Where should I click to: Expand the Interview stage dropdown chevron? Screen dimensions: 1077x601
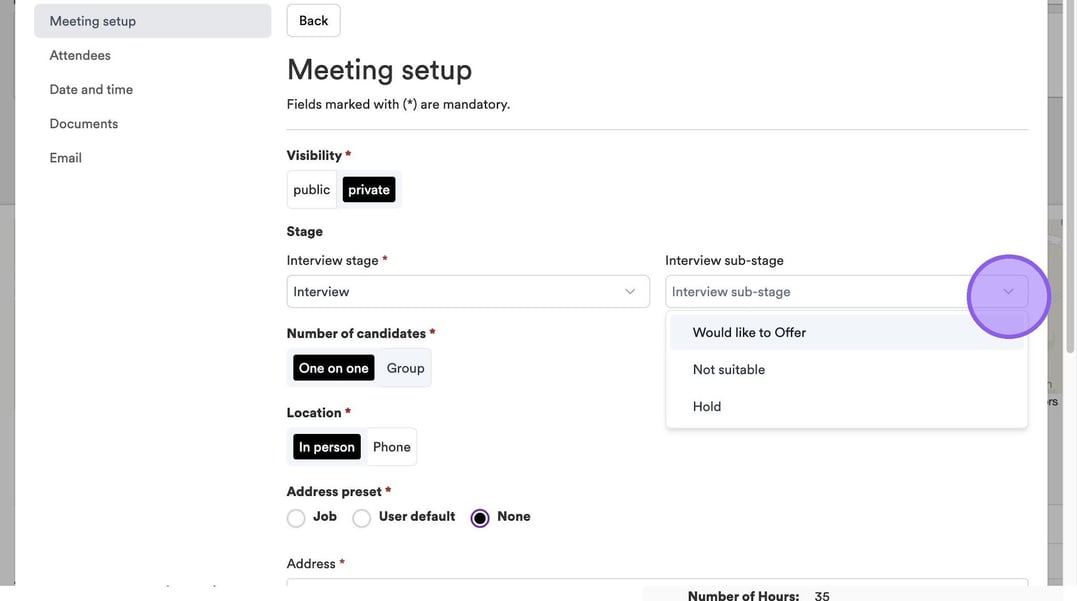pos(630,292)
